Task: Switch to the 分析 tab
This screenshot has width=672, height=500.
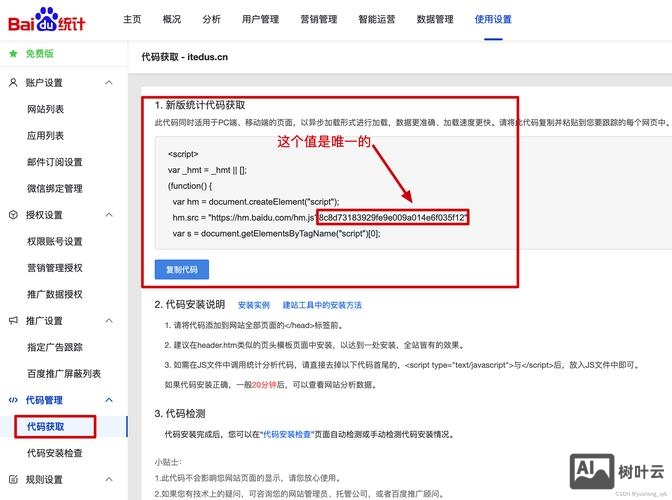Action: click(212, 19)
